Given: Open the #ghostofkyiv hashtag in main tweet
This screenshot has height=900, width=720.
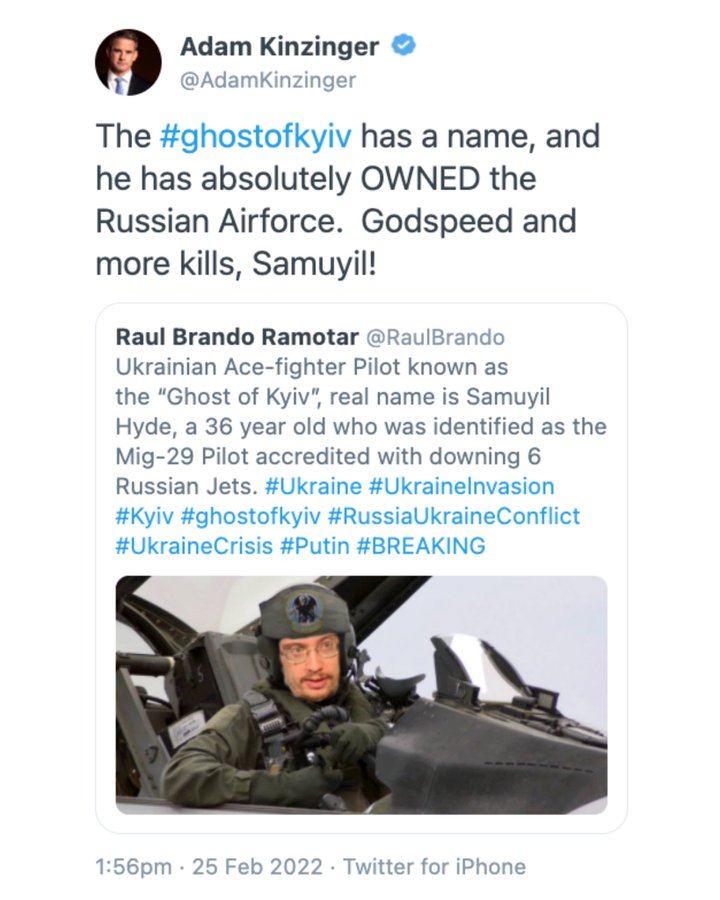Looking at the screenshot, I should click(x=256, y=137).
